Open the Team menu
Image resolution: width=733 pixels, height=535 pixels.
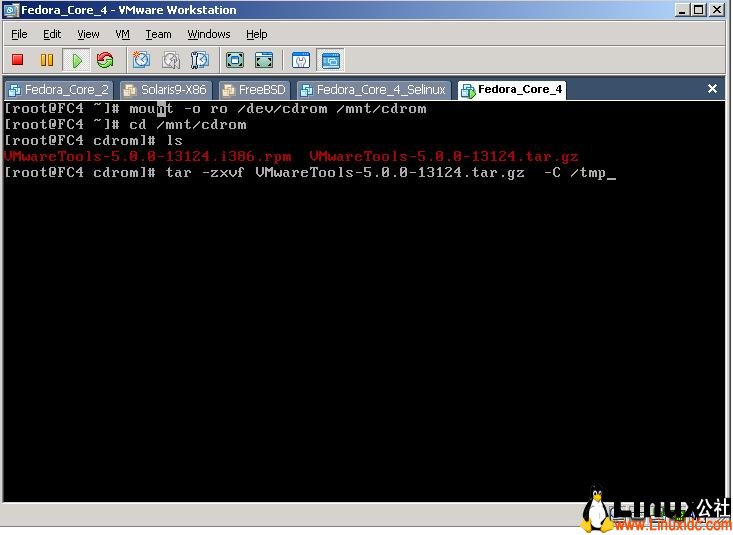[158, 34]
